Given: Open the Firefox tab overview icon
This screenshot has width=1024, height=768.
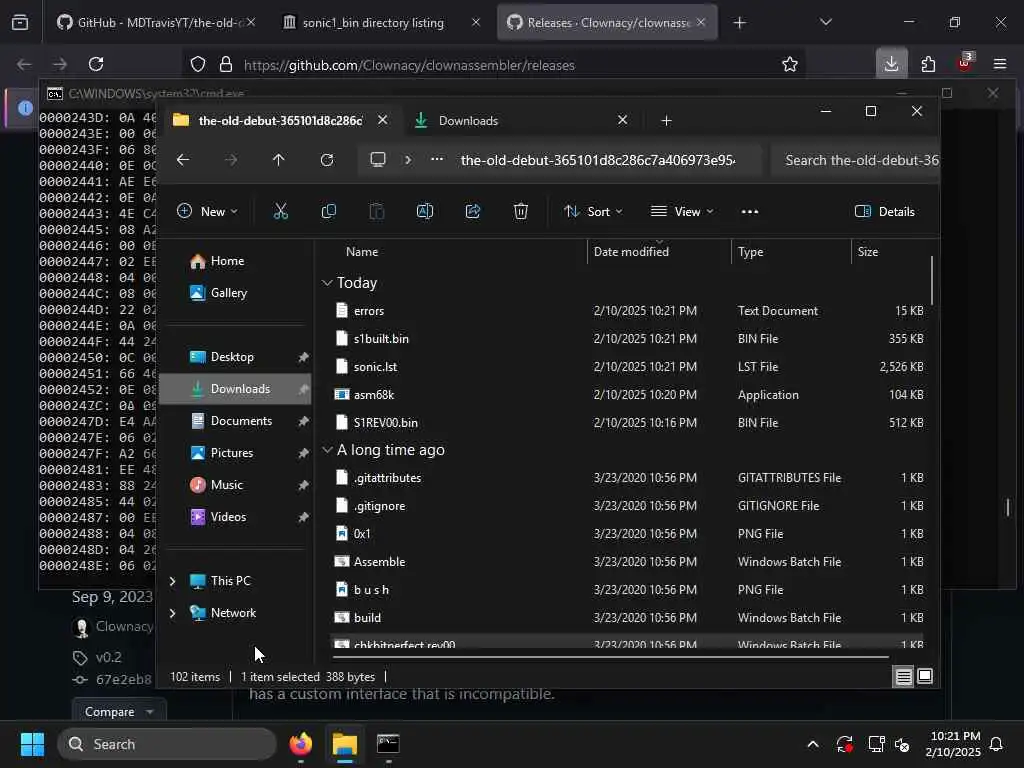Looking at the screenshot, I should (x=20, y=23).
